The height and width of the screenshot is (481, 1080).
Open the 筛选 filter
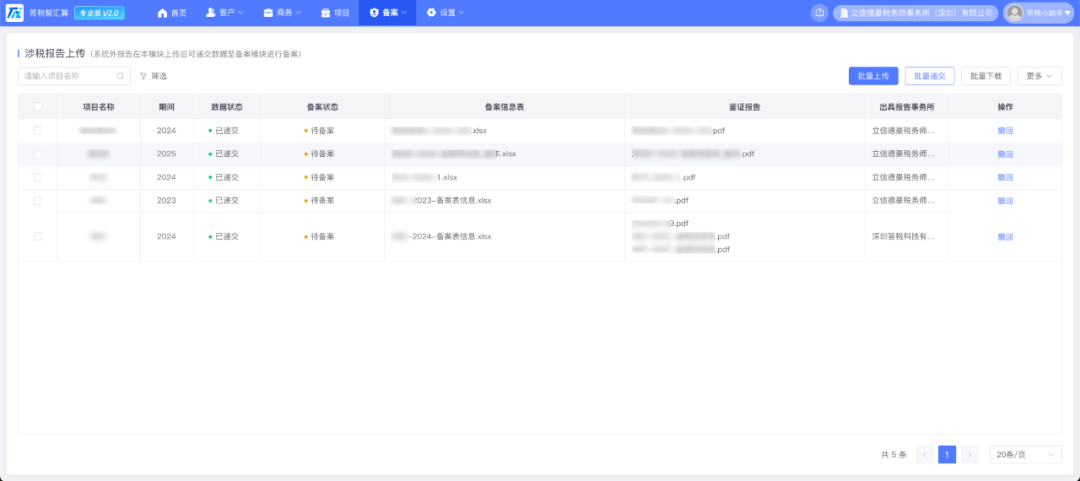coord(153,76)
